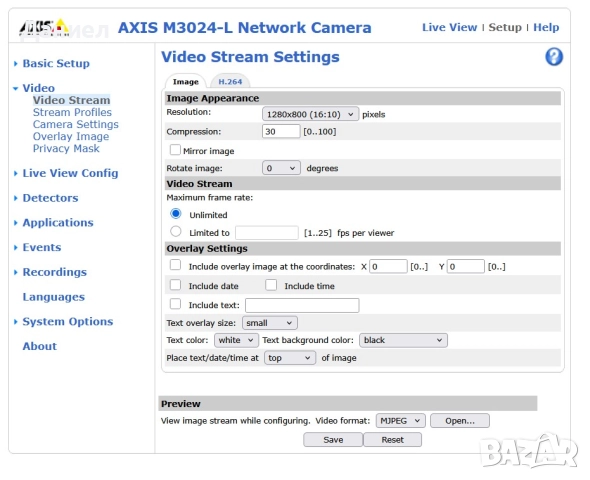Click the Save button

333,439
